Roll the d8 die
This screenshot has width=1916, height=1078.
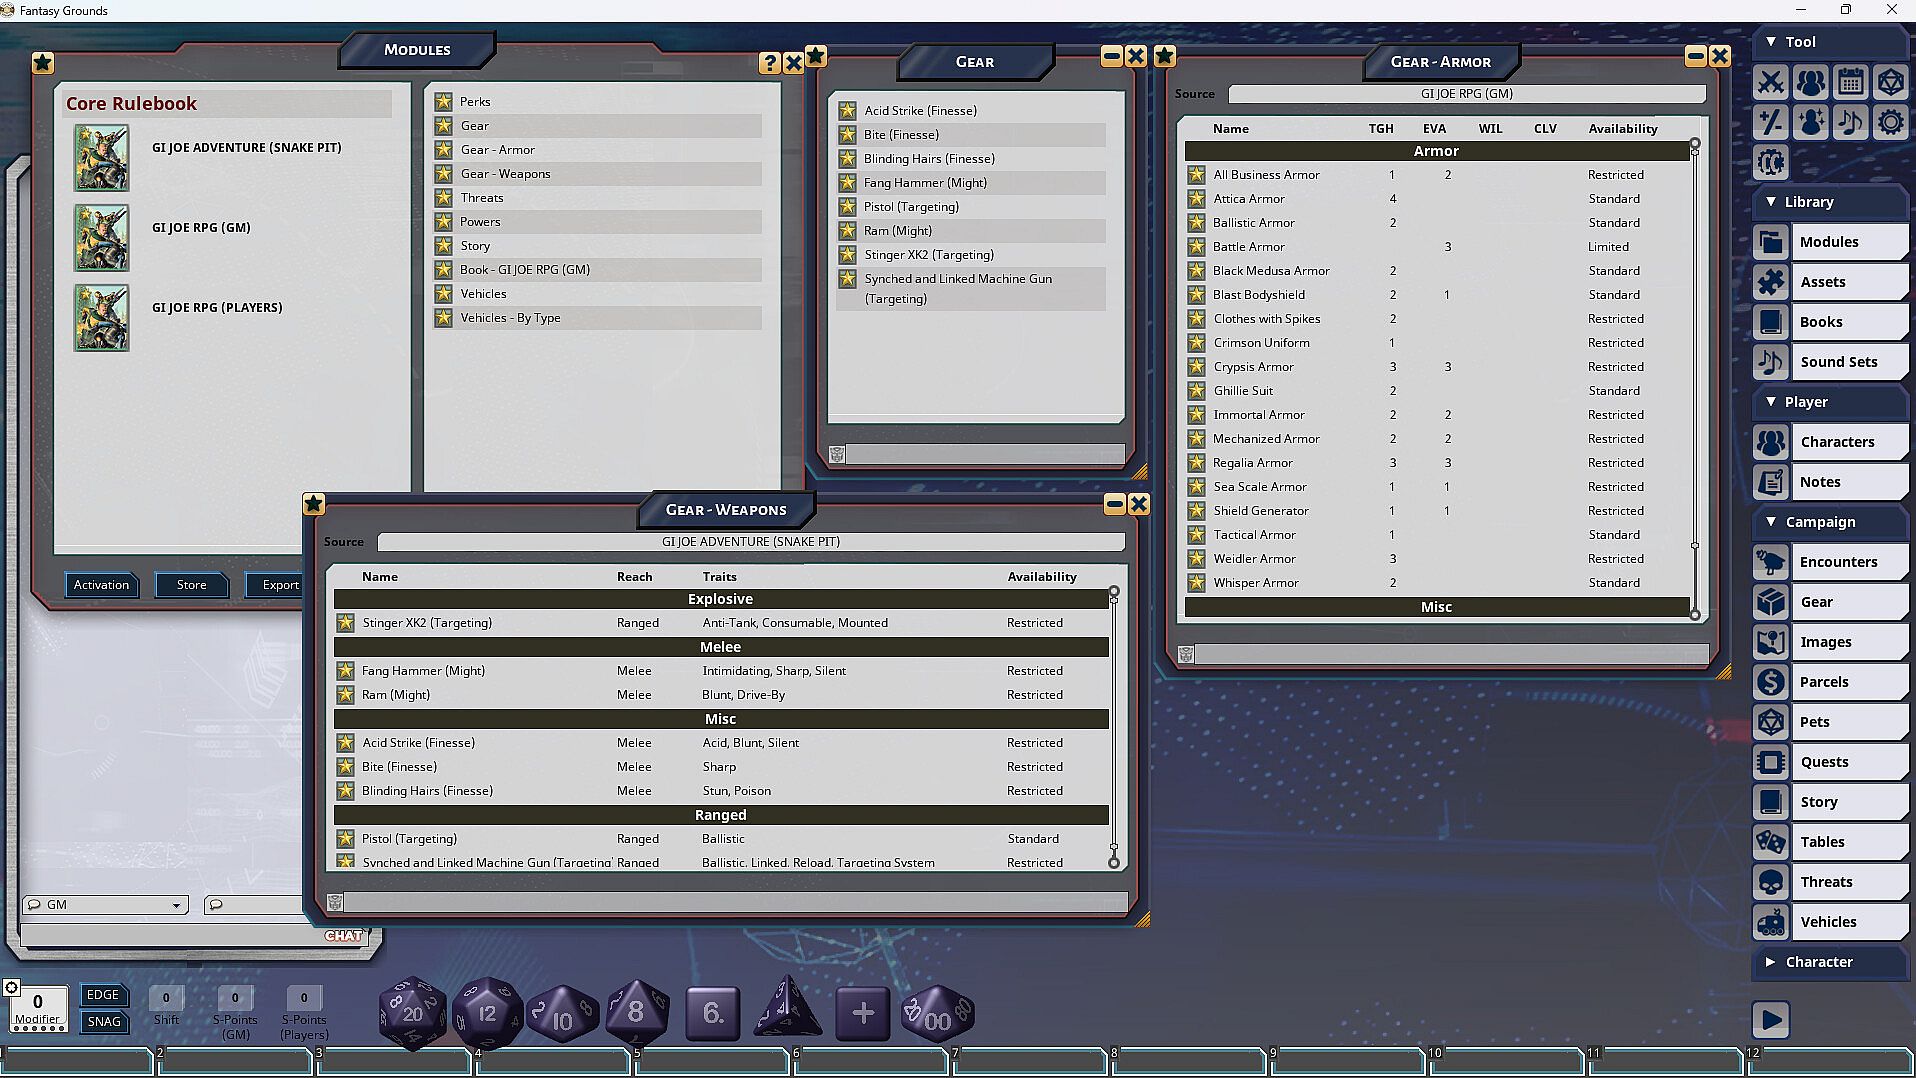point(636,1013)
